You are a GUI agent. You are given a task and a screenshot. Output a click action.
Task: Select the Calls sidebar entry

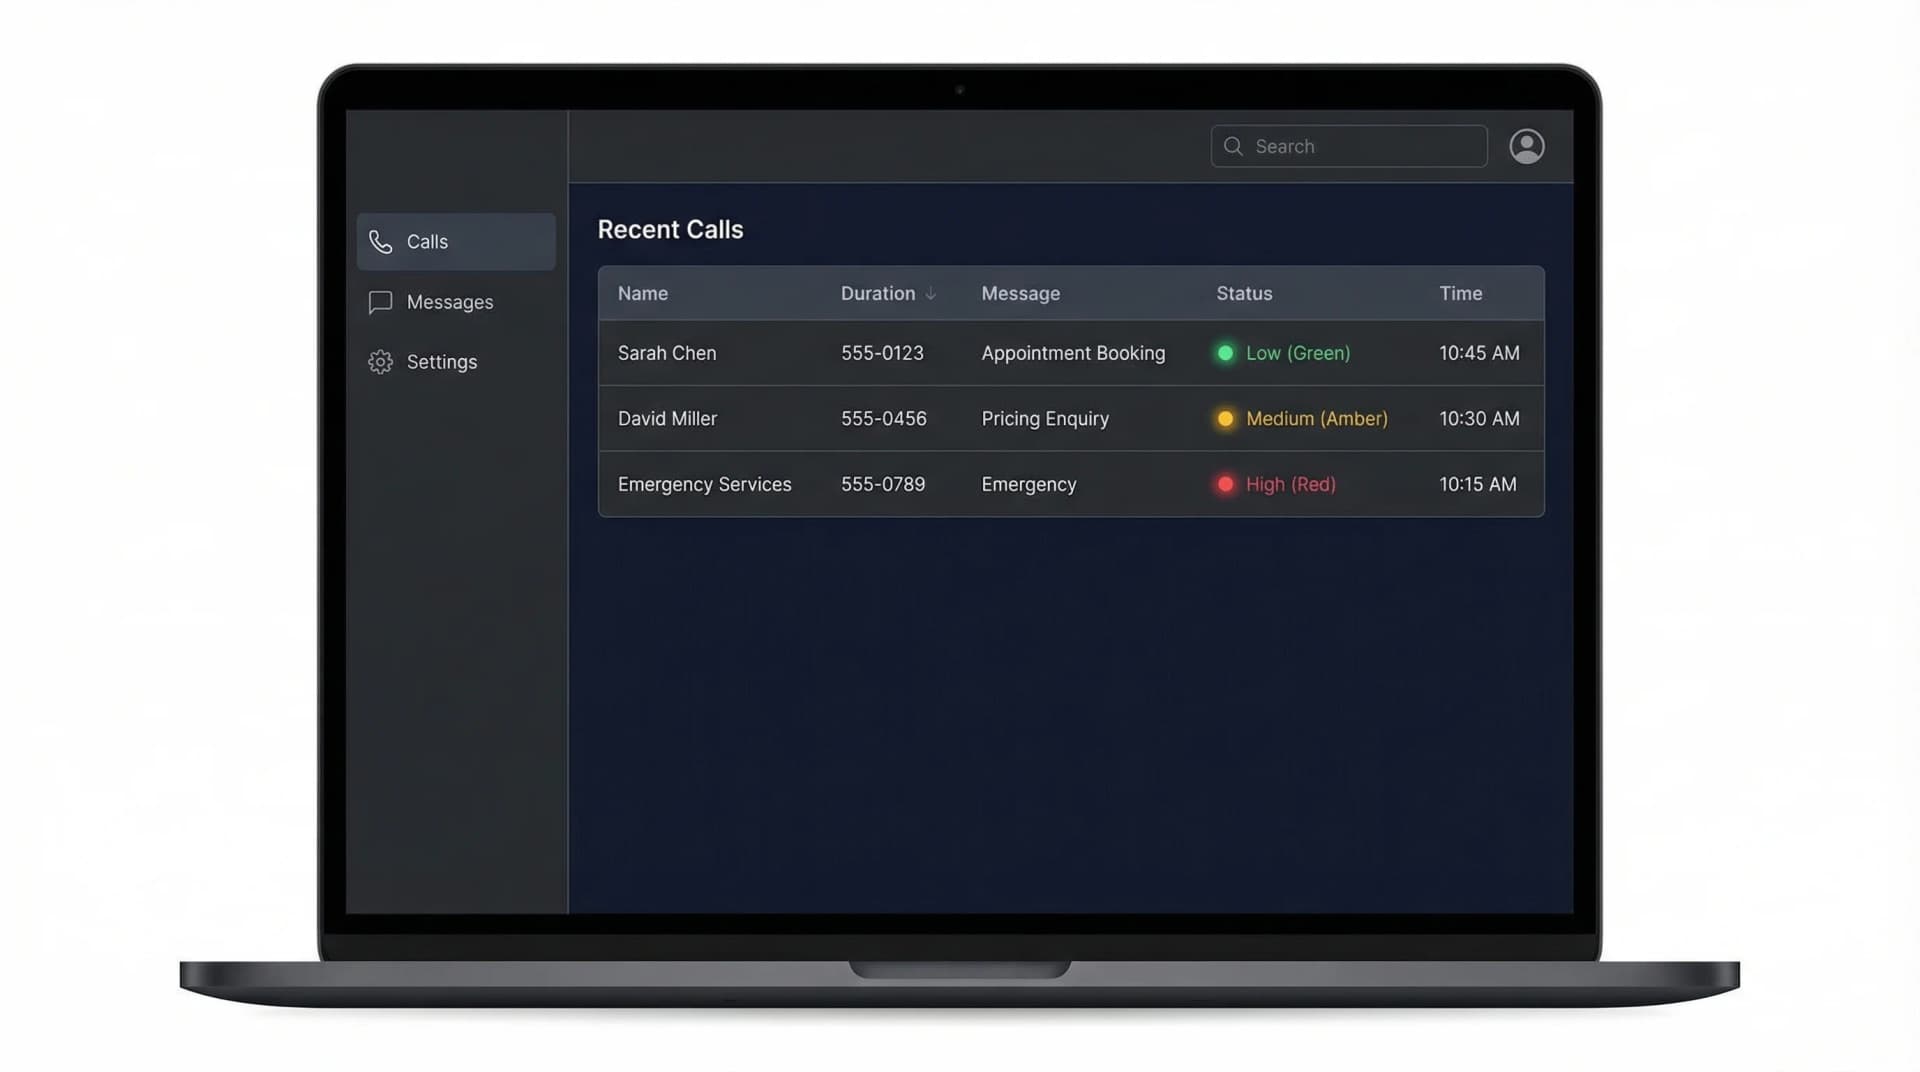point(428,241)
